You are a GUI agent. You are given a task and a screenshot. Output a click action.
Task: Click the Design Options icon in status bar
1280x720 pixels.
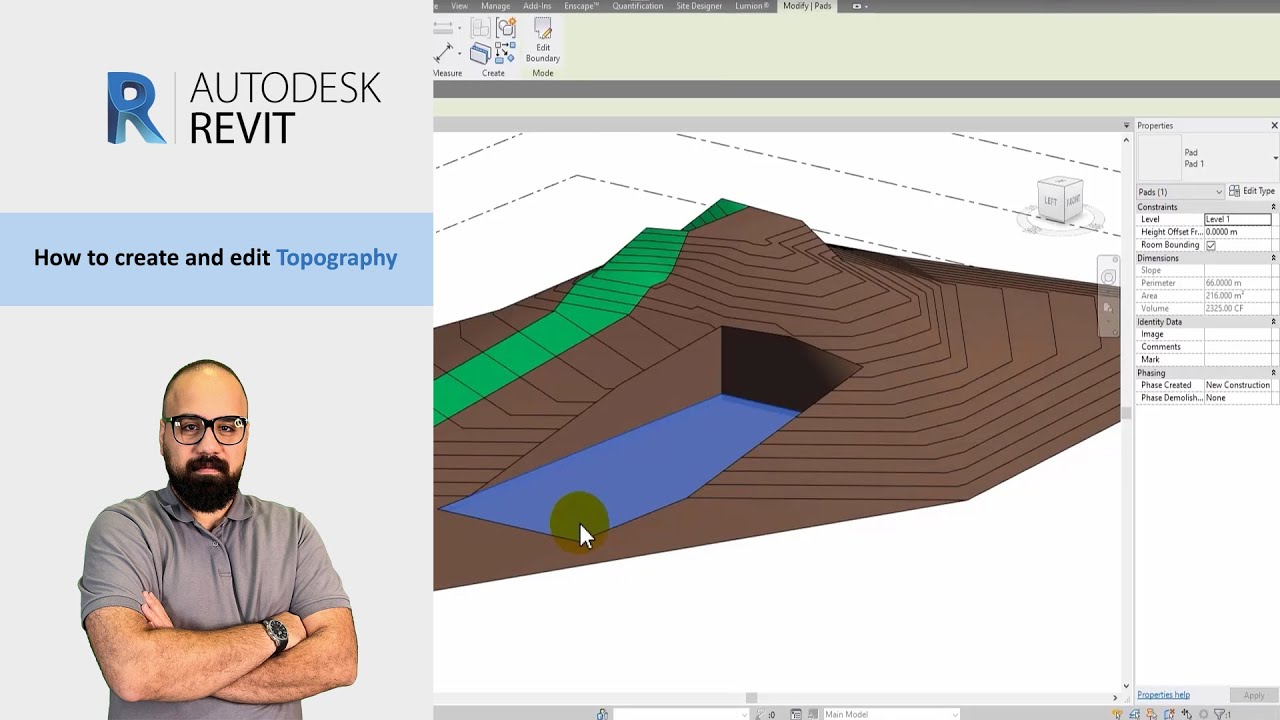coord(796,714)
